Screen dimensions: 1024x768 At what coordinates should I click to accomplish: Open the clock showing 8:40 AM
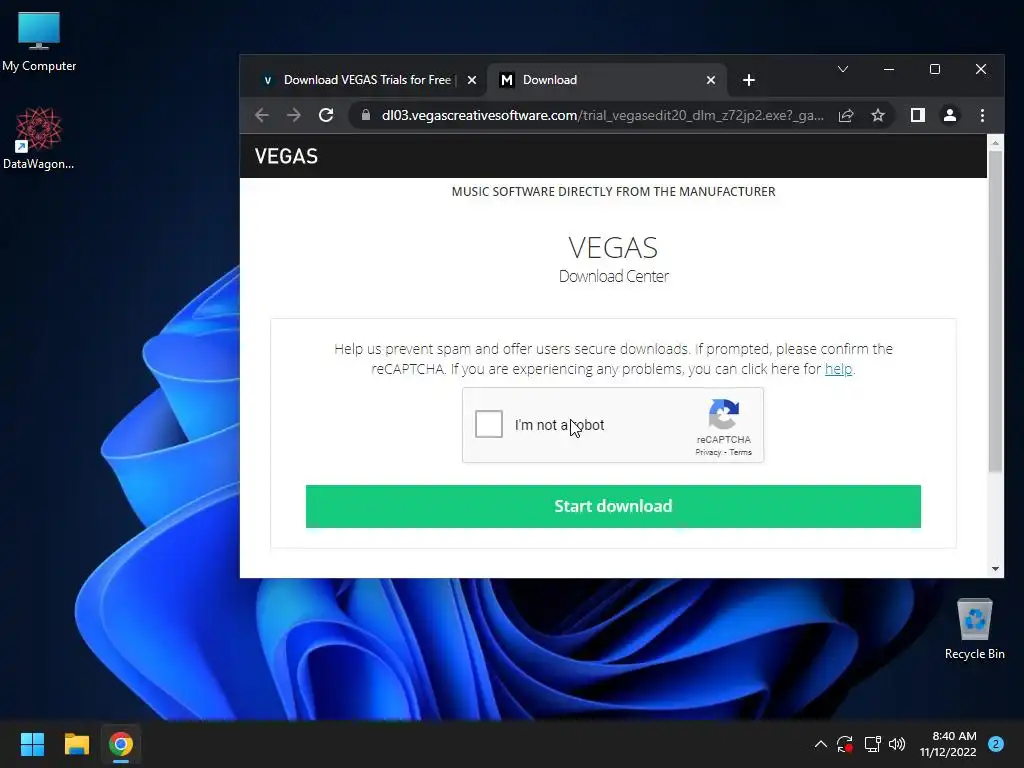tap(948, 744)
